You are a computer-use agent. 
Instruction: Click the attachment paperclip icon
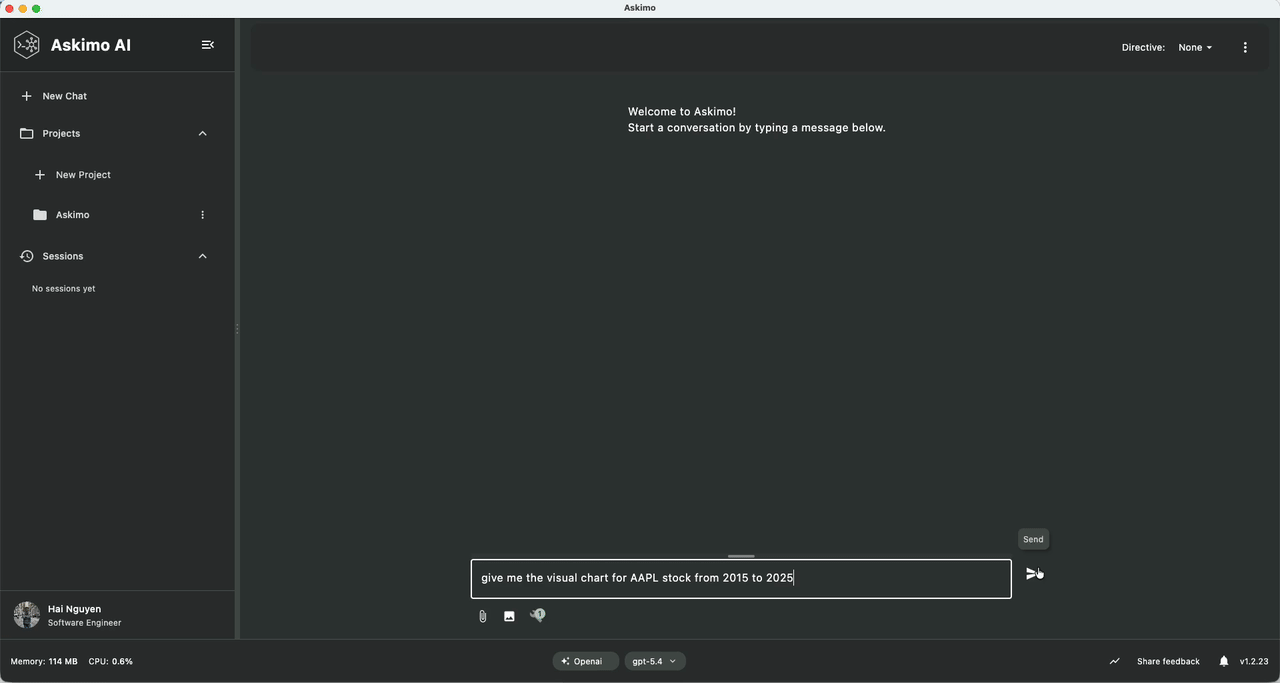pyautogui.click(x=482, y=616)
